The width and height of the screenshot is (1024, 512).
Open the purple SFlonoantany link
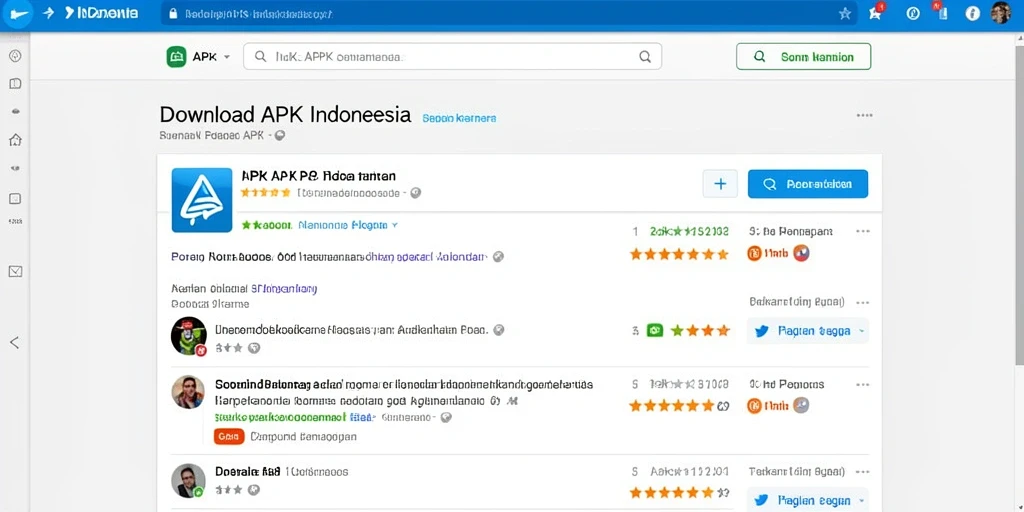click(284, 288)
